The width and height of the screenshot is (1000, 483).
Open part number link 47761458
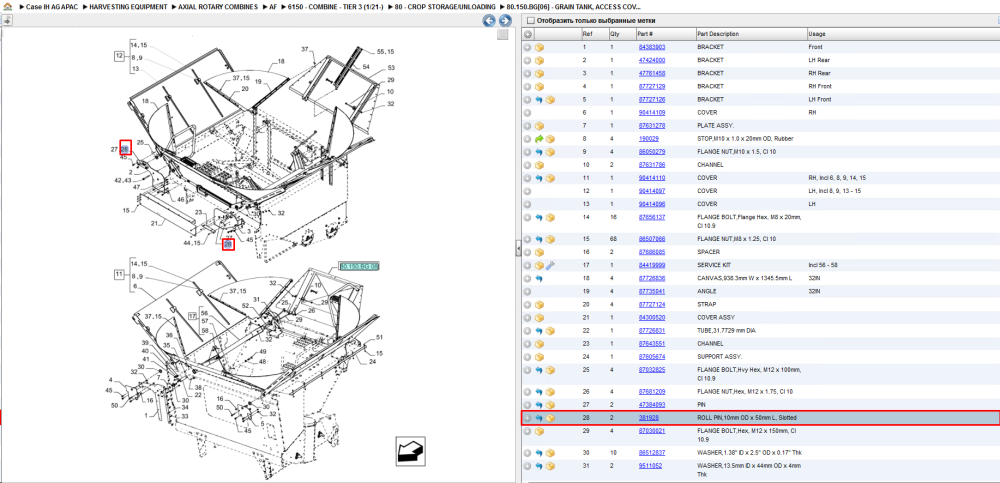(652, 73)
